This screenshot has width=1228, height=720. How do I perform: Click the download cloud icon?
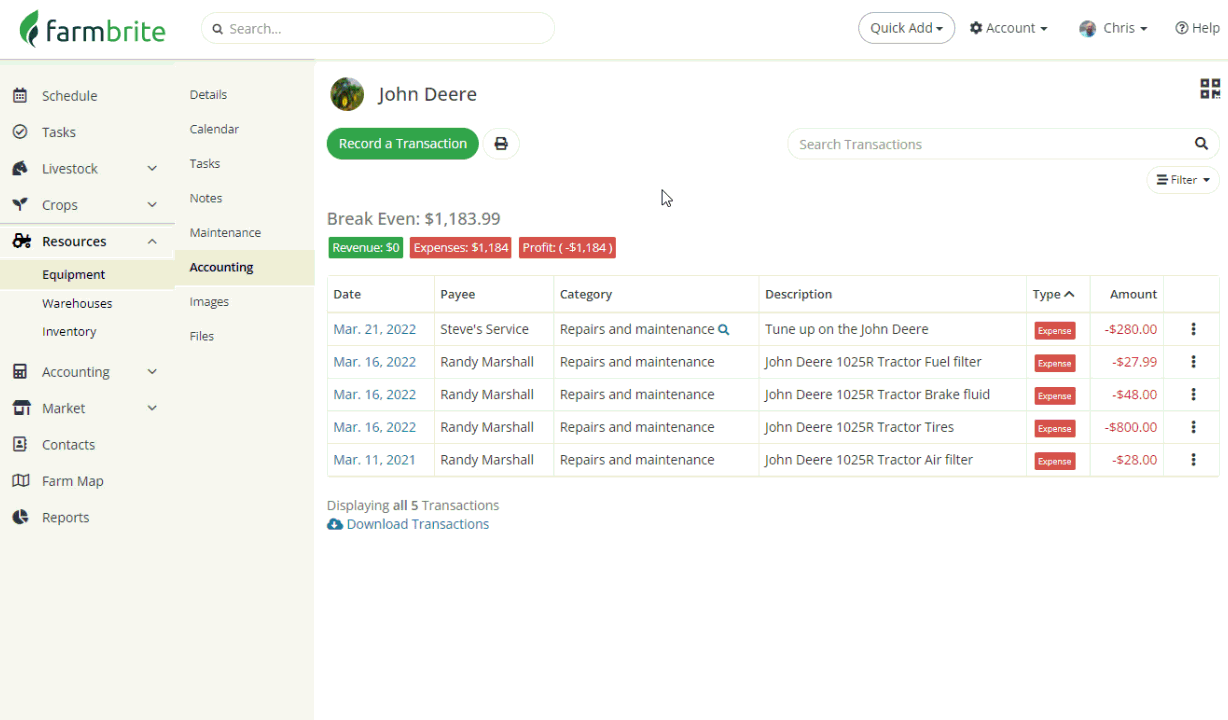[x=335, y=524]
